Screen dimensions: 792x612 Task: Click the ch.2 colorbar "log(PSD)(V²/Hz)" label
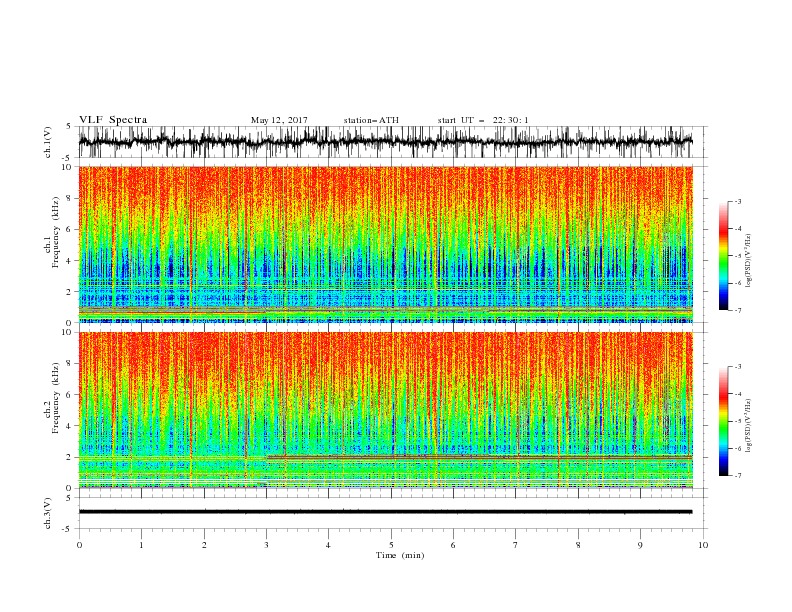[749, 425]
